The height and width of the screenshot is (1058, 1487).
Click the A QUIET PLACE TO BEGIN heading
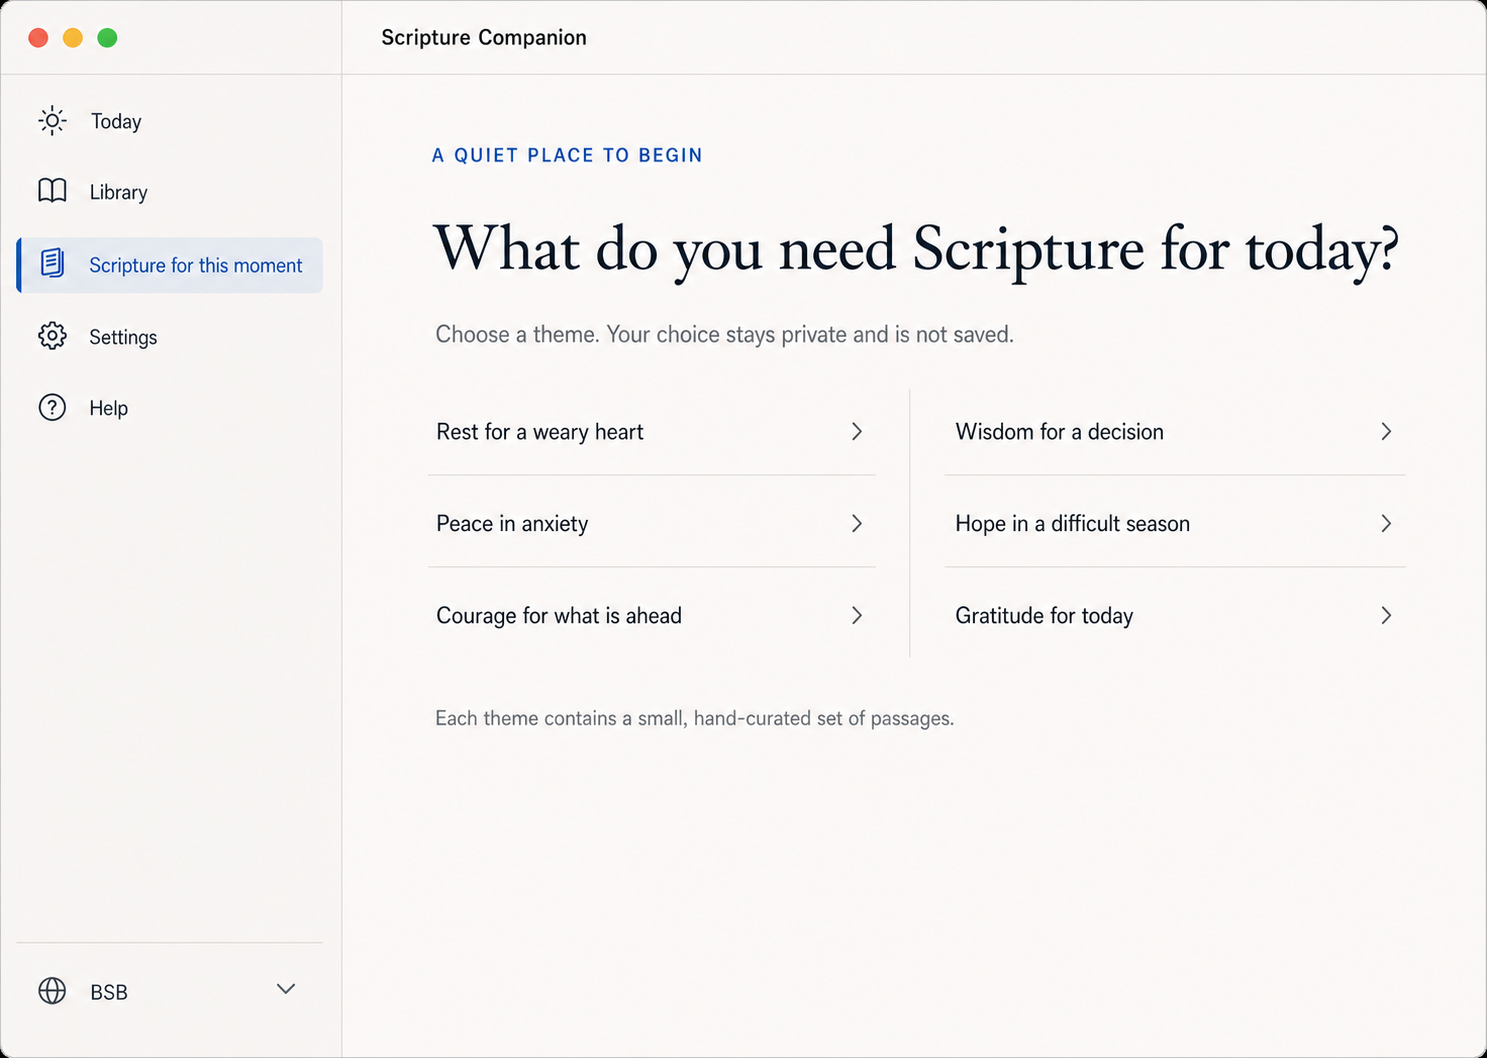click(x=567, y=155)
